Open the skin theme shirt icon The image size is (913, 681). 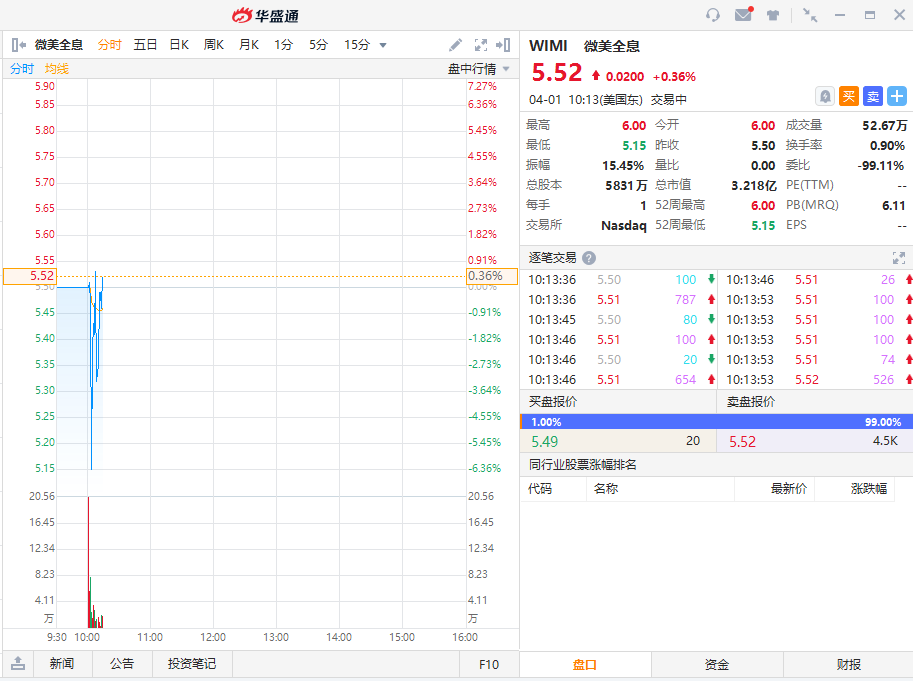773,15
